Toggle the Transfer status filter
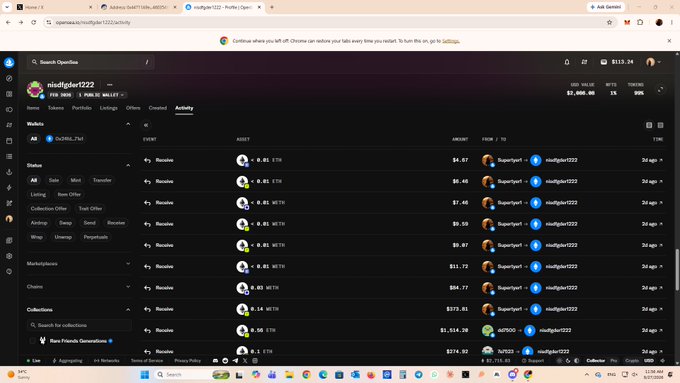Image resolution: width=680 pixels, height=383 pixels. point(102,180)
